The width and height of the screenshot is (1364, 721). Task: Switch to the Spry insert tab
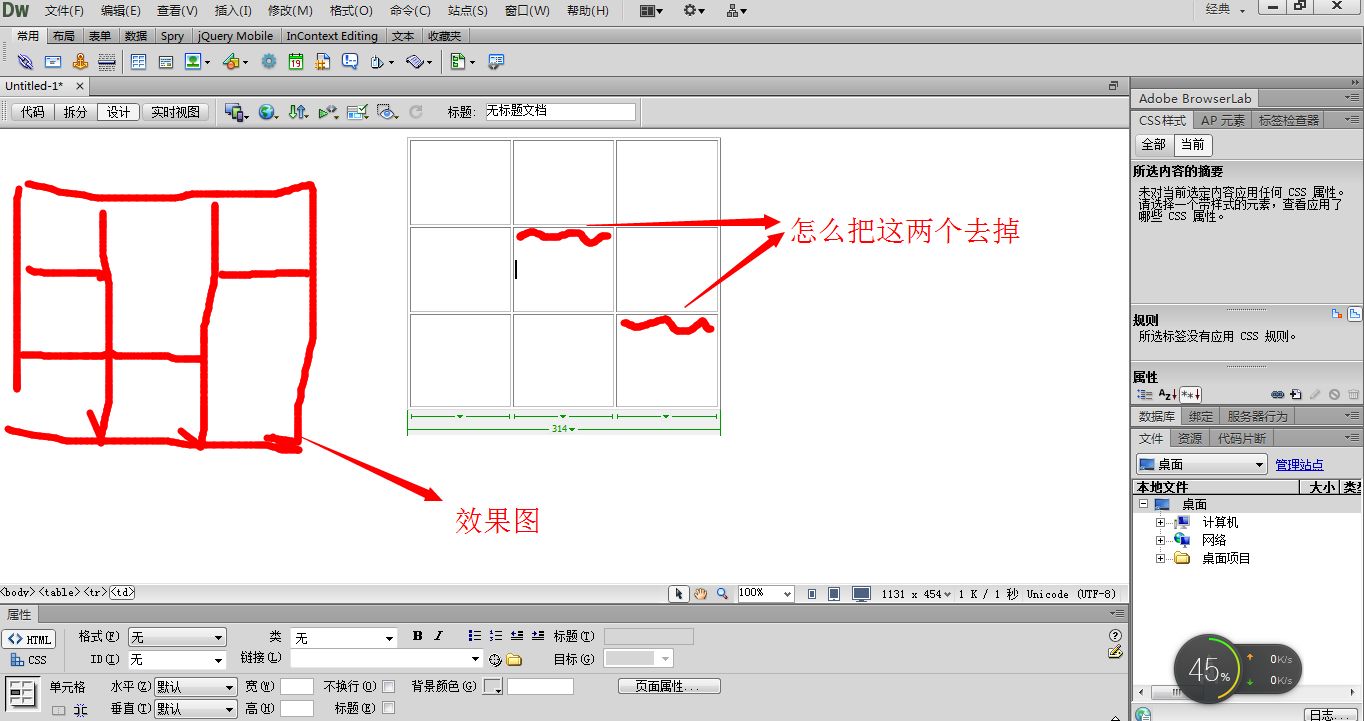pos(172,36)
